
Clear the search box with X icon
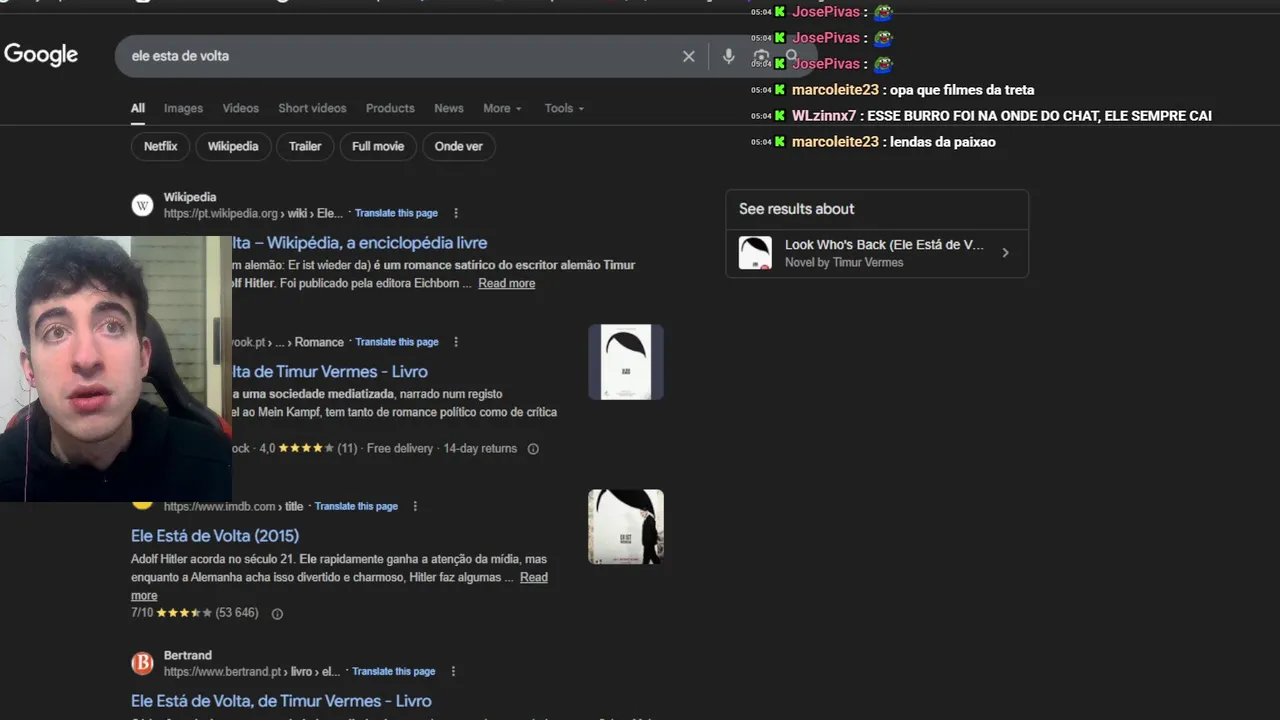click(x=688, y=56)
